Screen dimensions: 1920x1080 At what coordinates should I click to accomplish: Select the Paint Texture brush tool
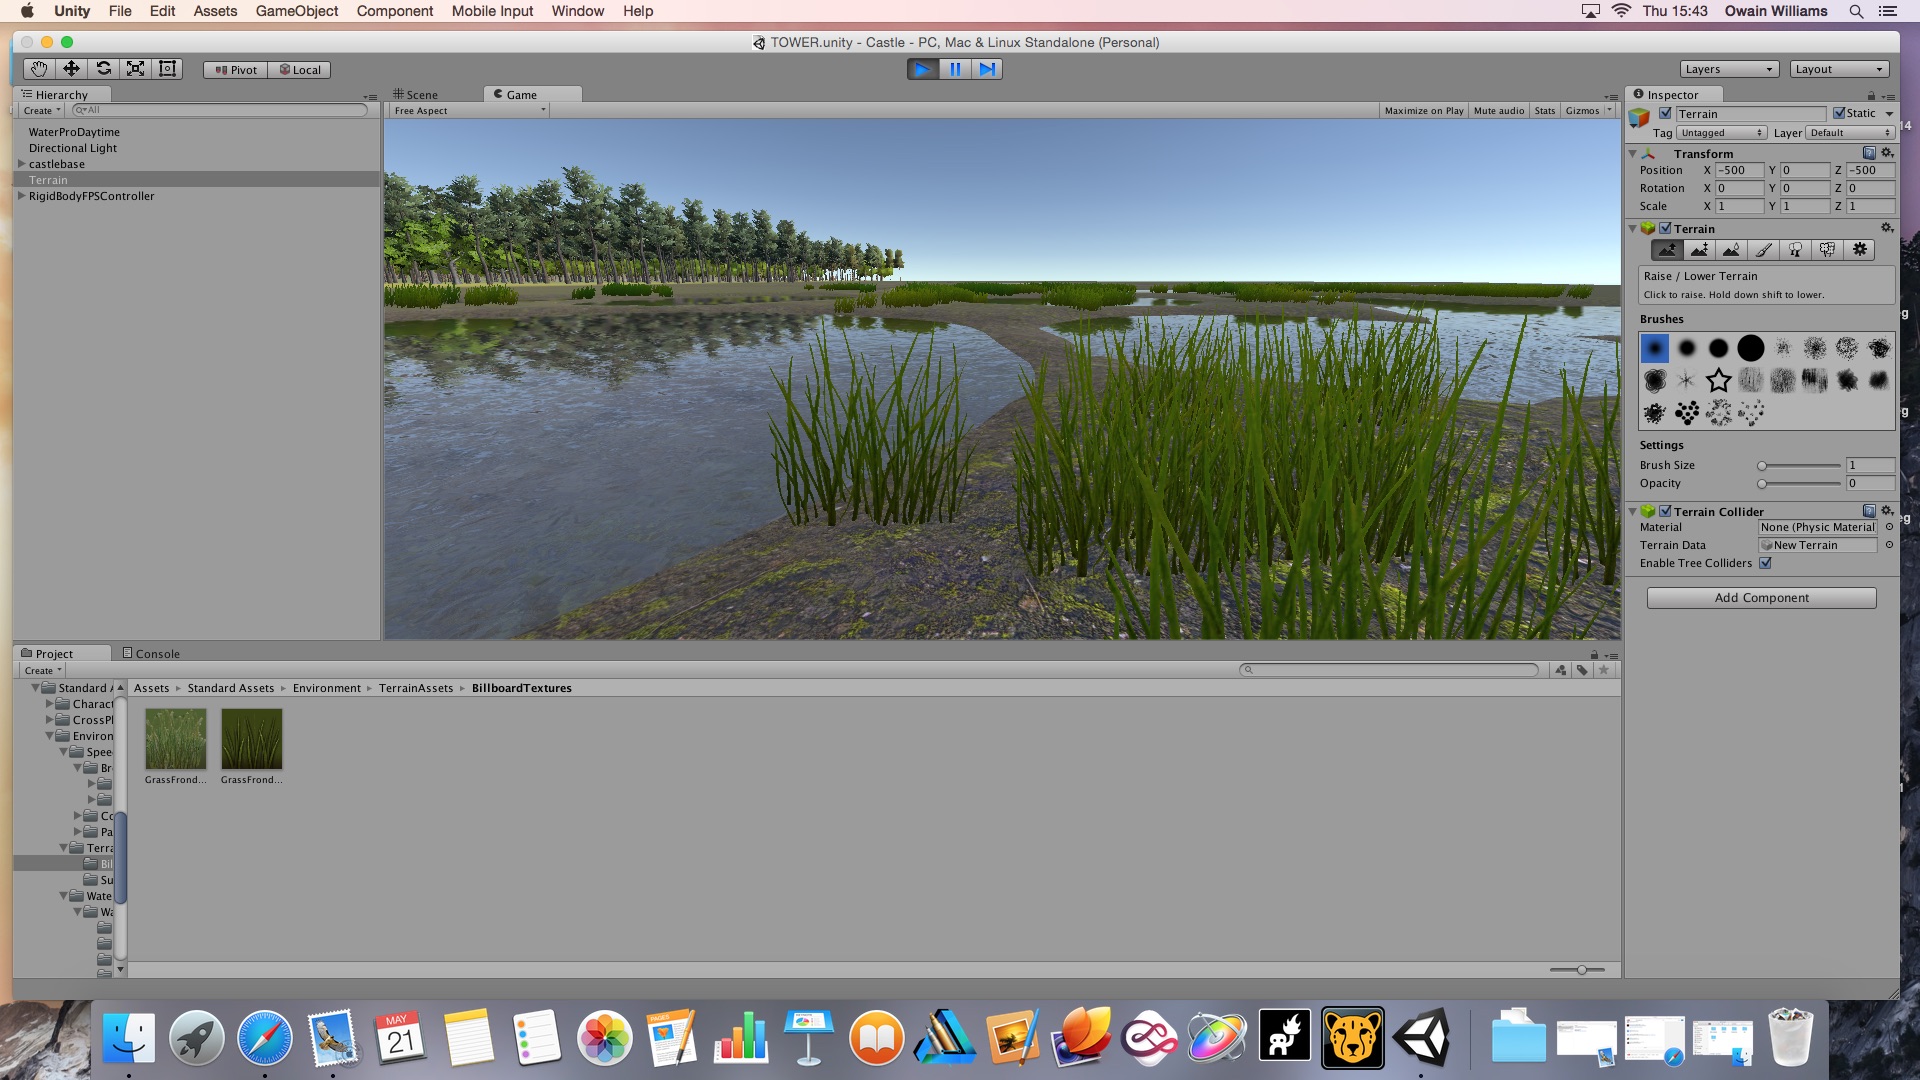1763,250
